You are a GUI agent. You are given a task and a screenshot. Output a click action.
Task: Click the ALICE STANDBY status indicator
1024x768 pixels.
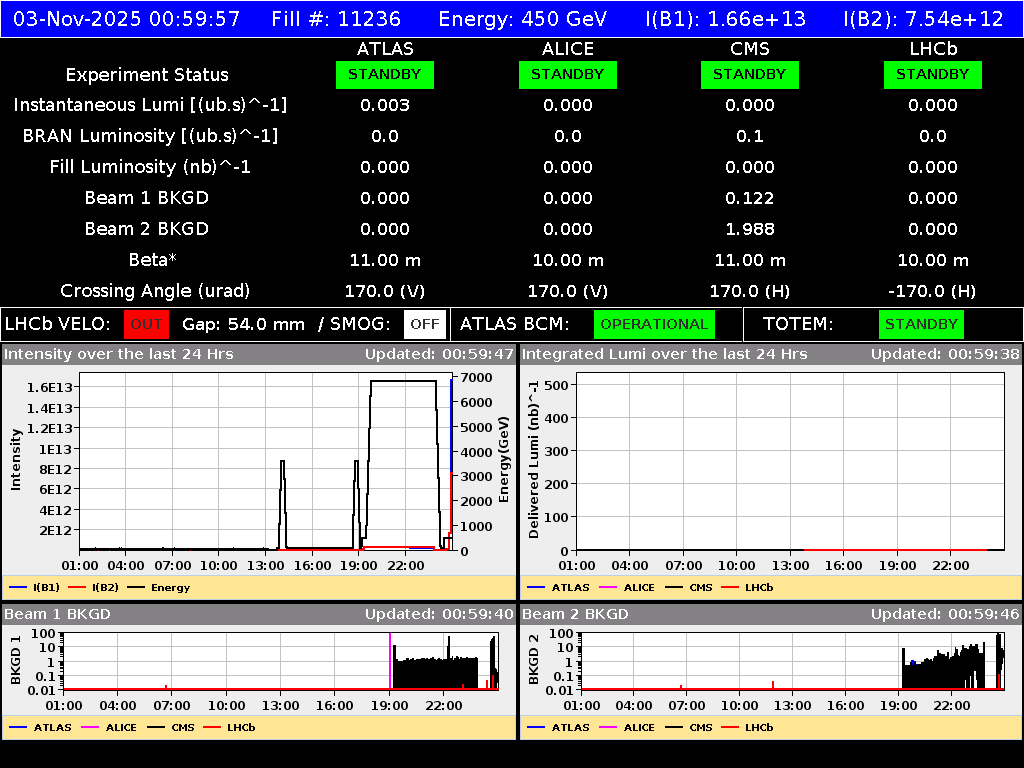(x=567, y=74)
